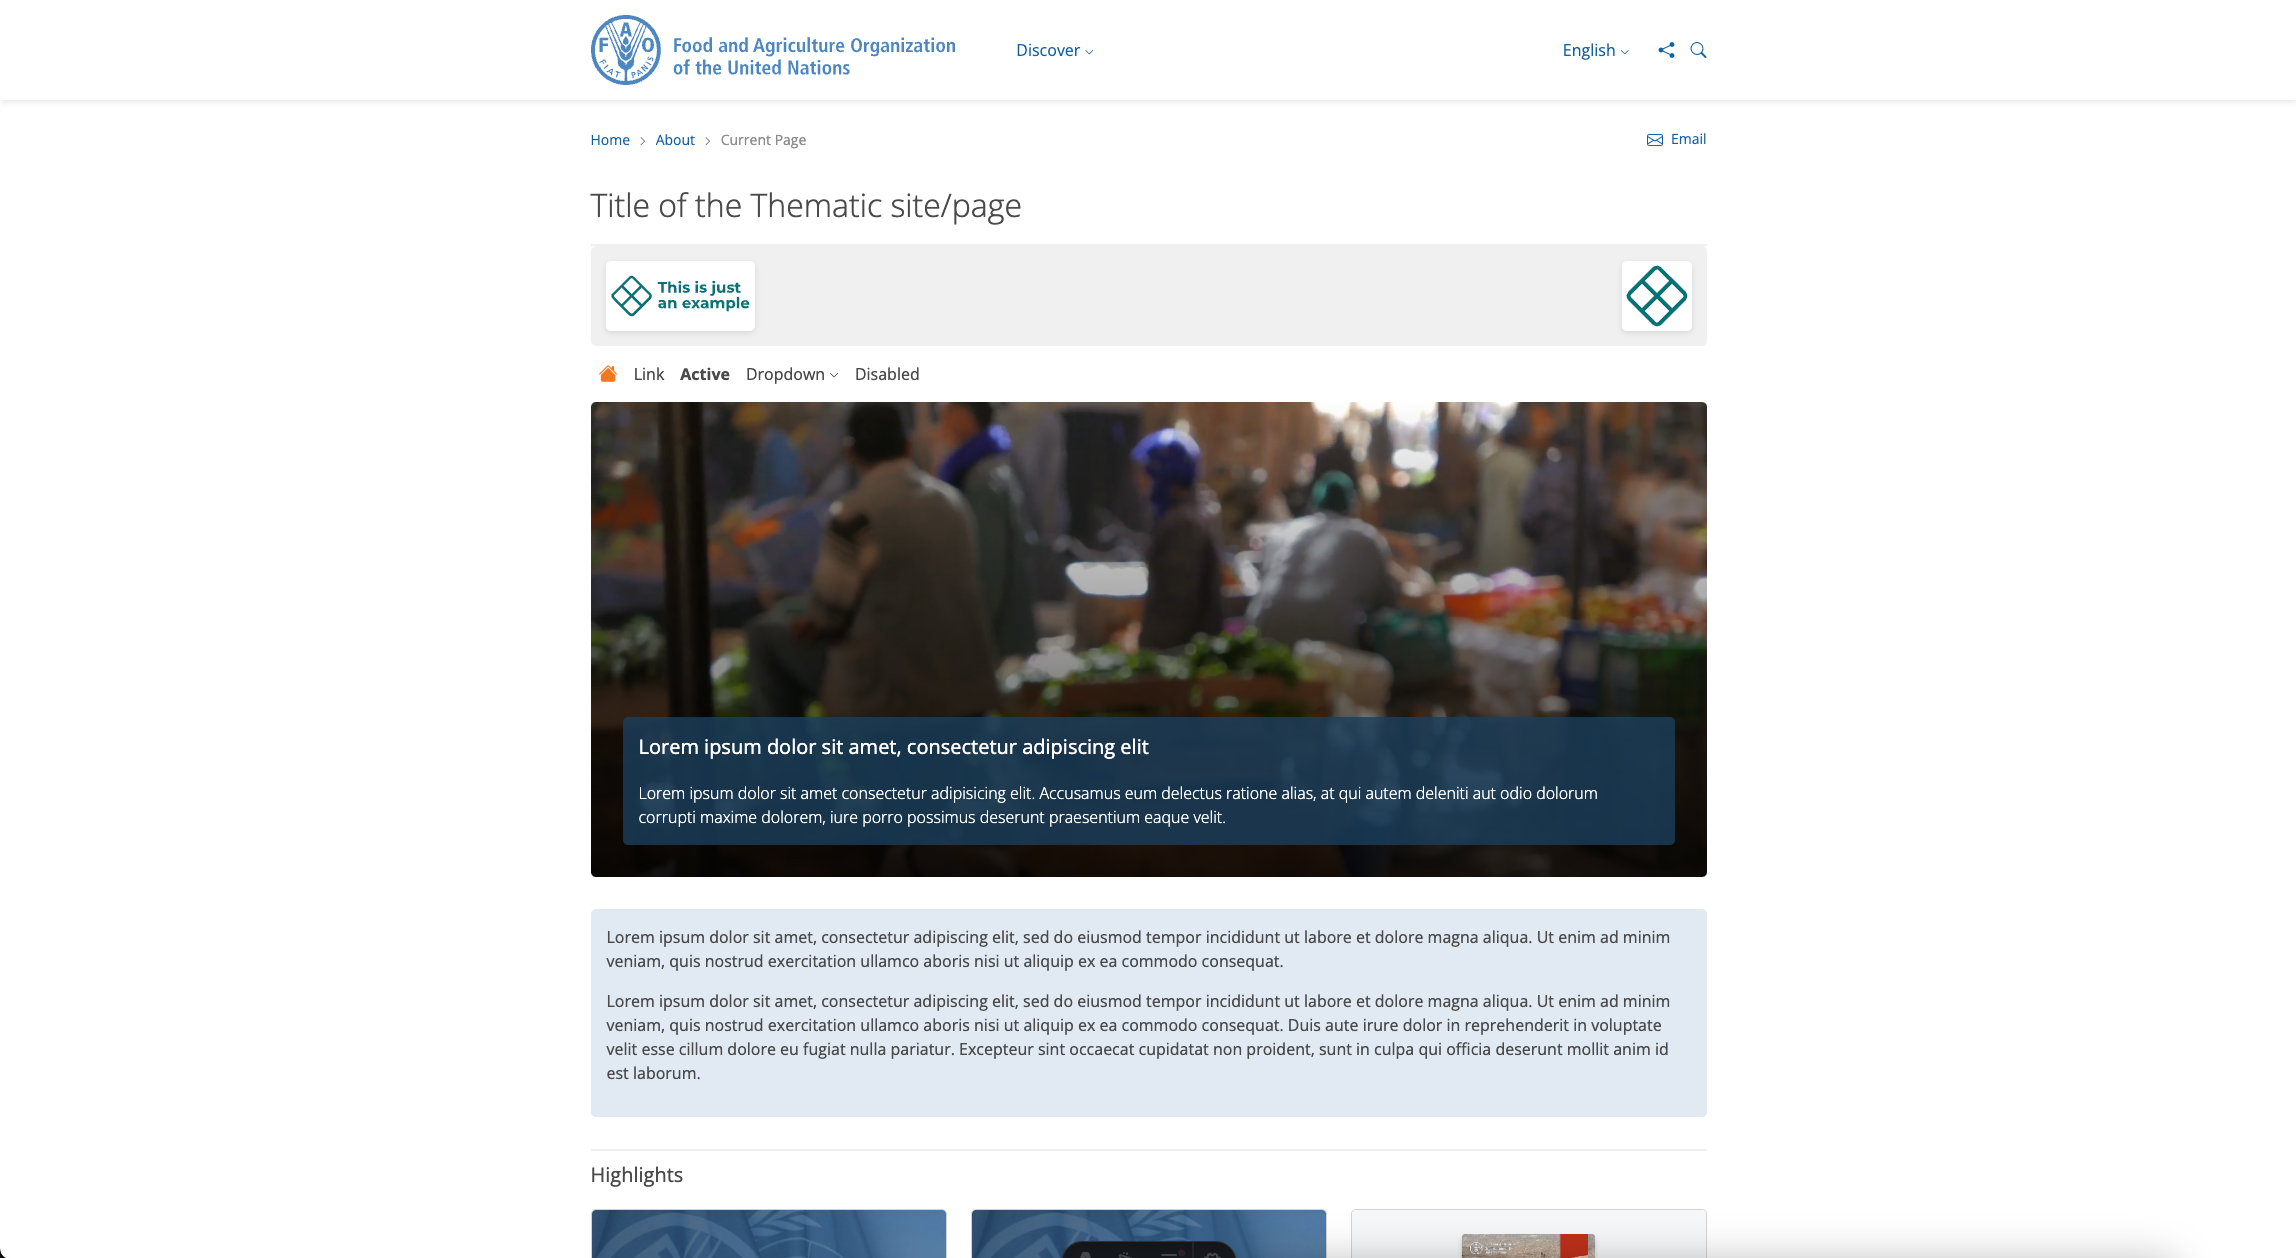Viewport: 2296px width, 1258px height.
Task: Click the diamond logo icon top-right
Action: click(x=1656, y=294)
